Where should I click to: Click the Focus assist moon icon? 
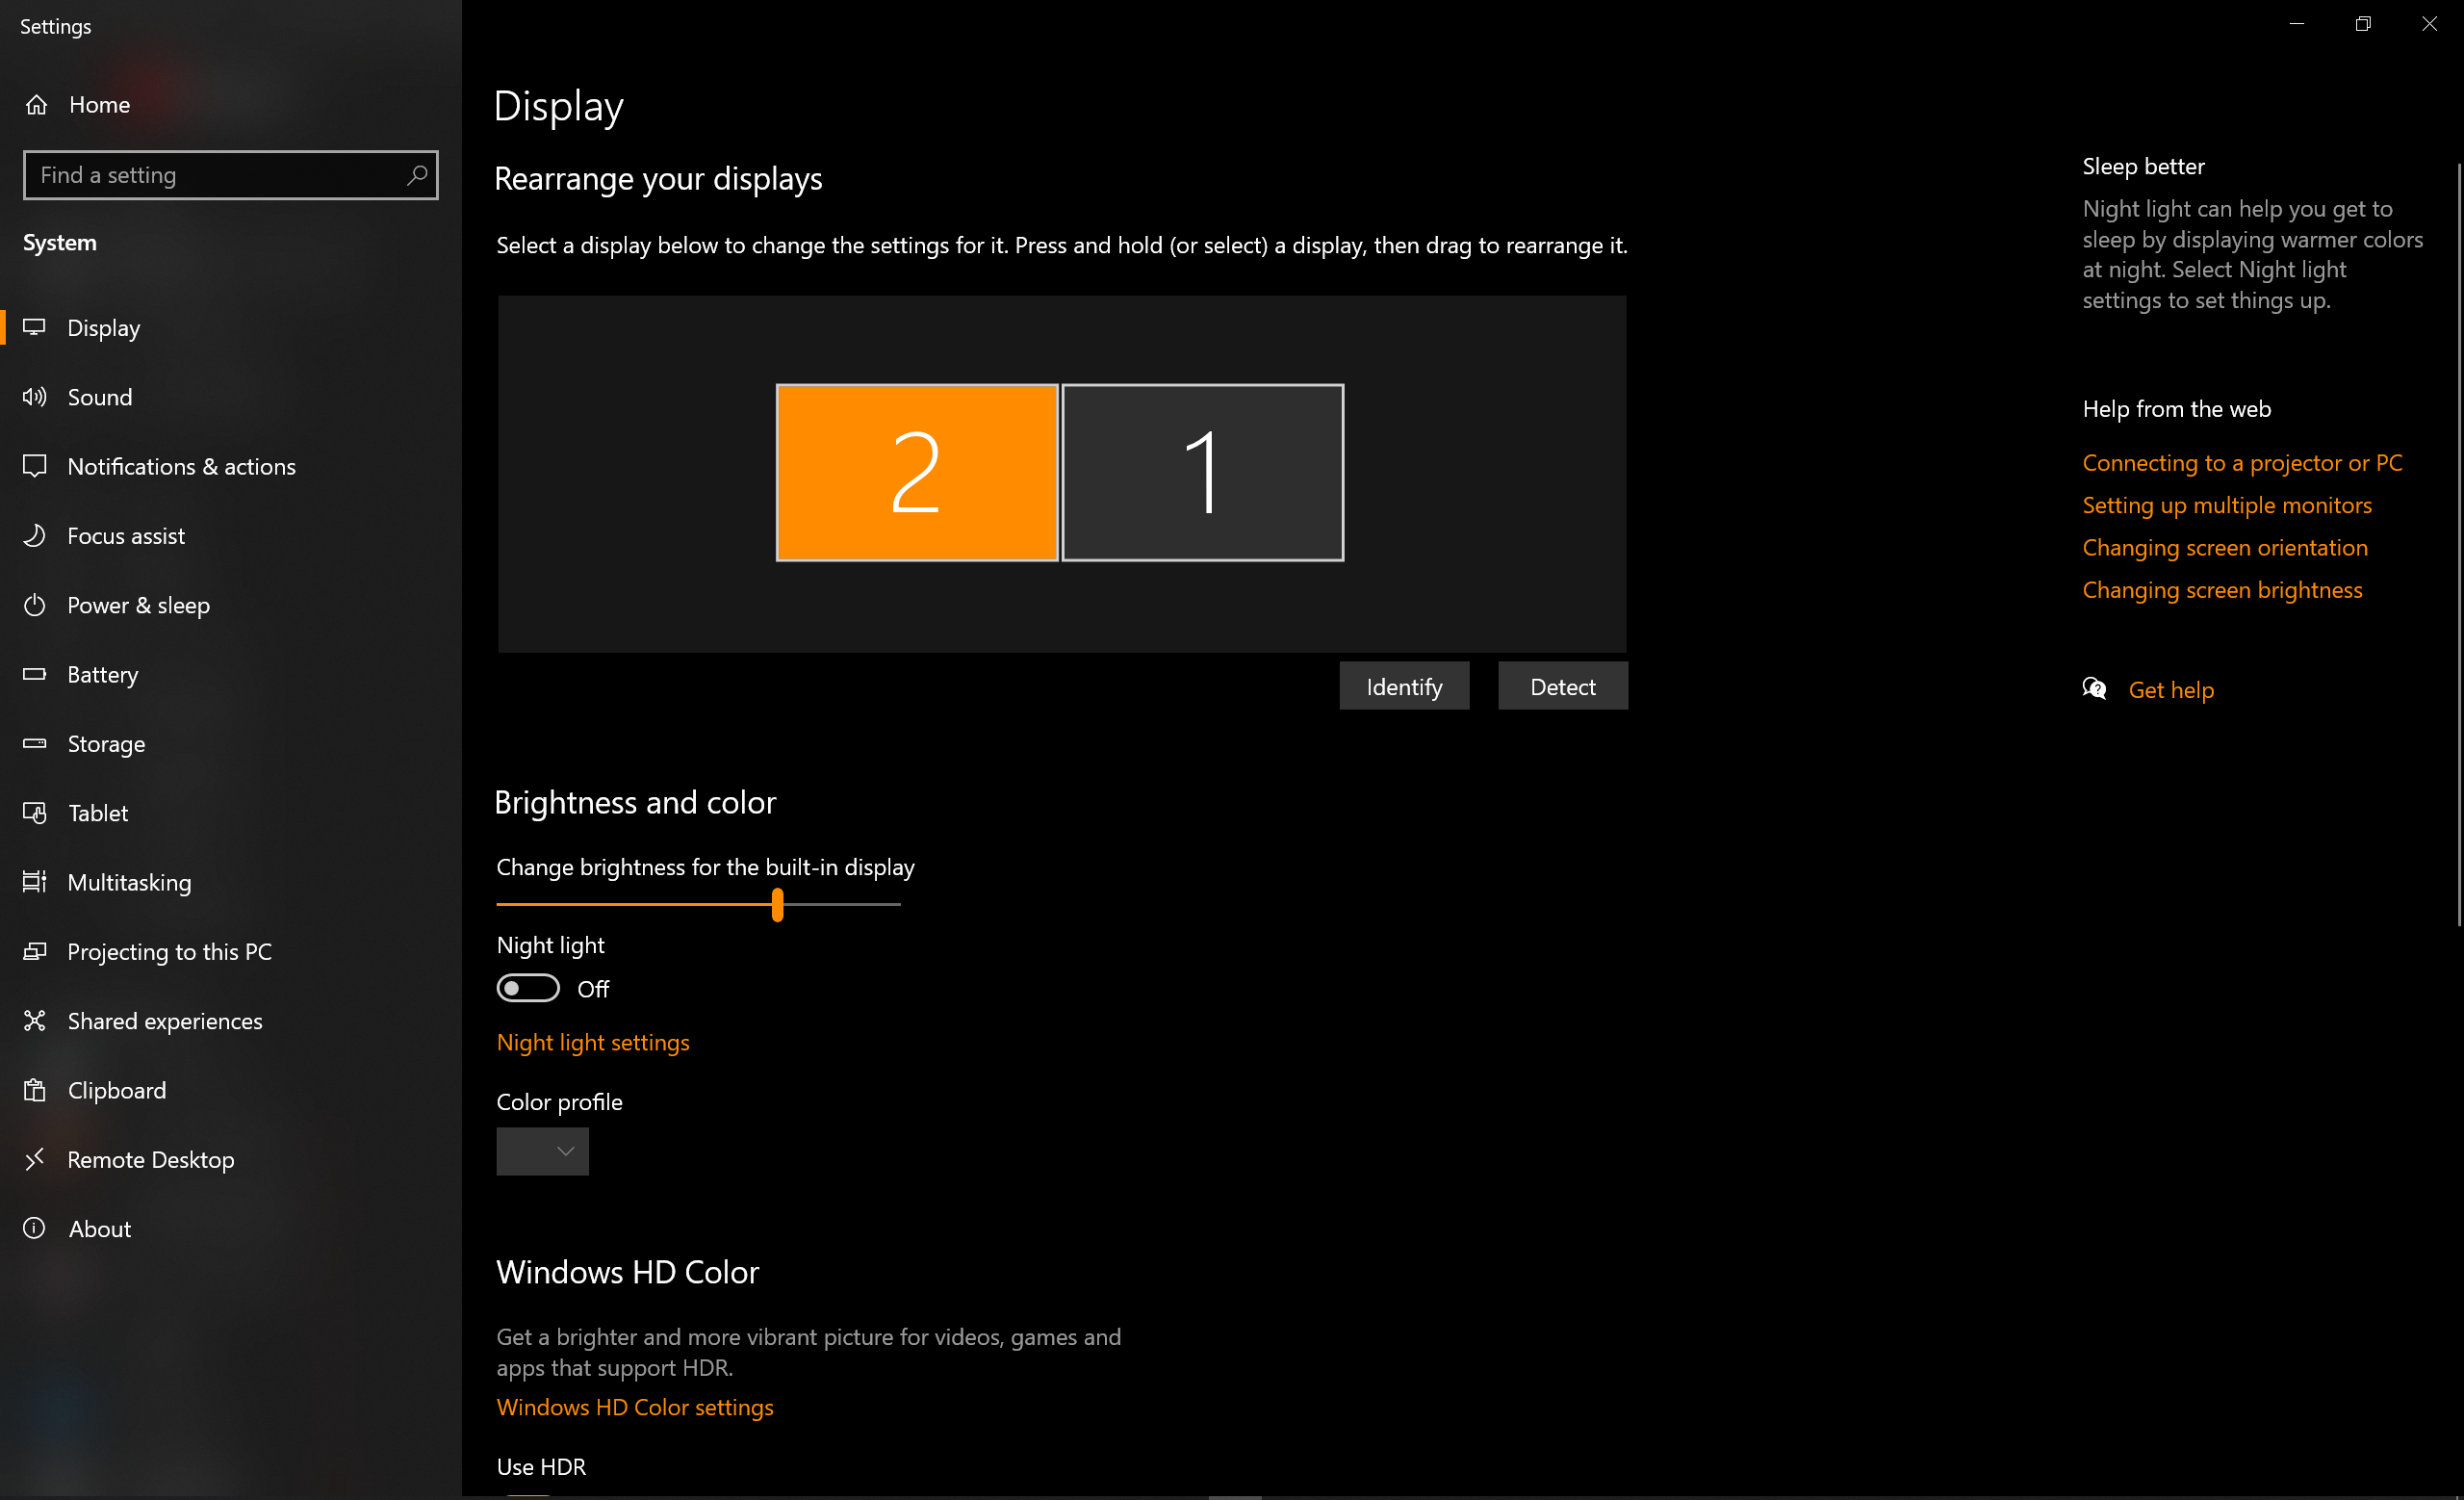(x=35, y=535)
